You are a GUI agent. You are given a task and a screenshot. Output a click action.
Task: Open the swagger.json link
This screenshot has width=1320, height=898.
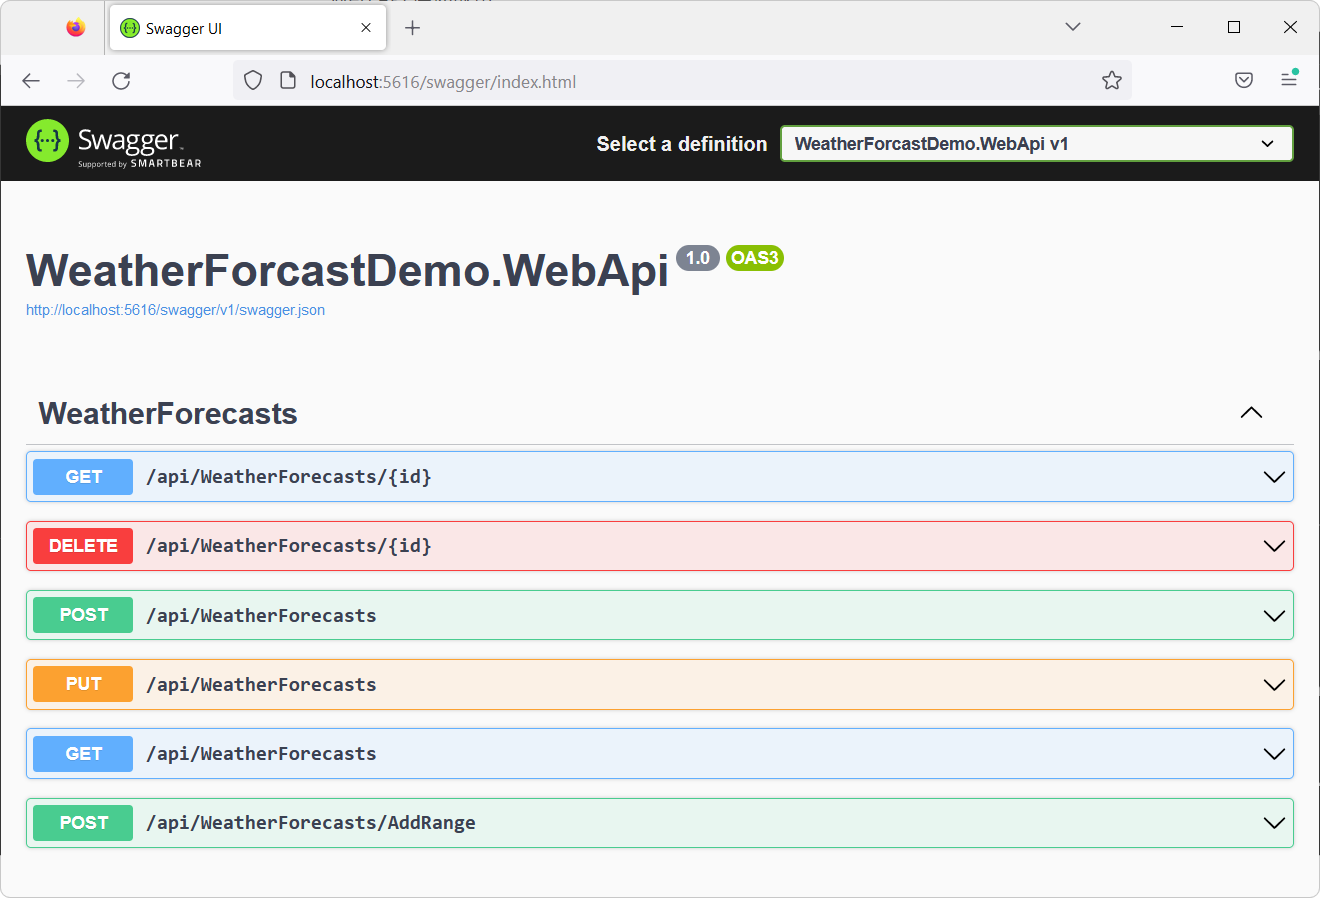click(176, 310)
